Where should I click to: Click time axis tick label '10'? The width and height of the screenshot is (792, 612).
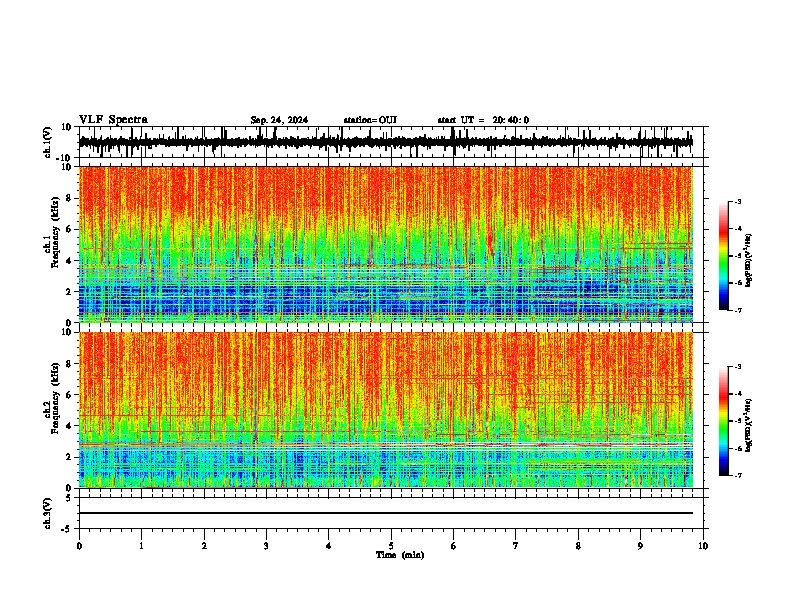[x=703, y=546]
